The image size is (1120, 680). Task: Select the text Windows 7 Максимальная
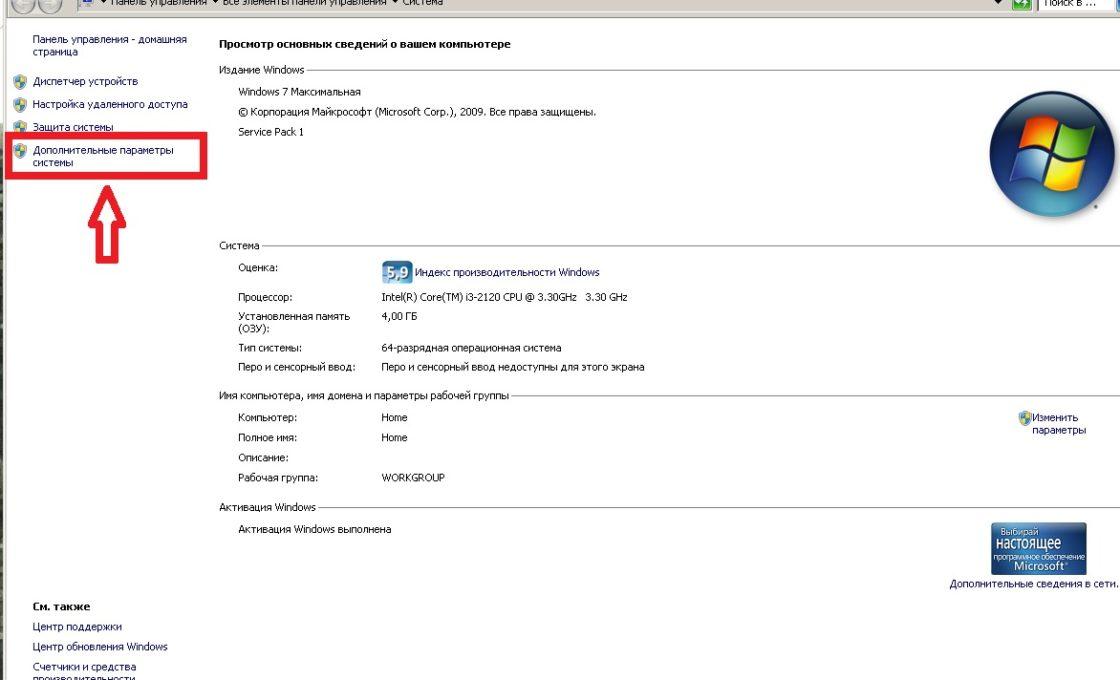tap(299, 92)
